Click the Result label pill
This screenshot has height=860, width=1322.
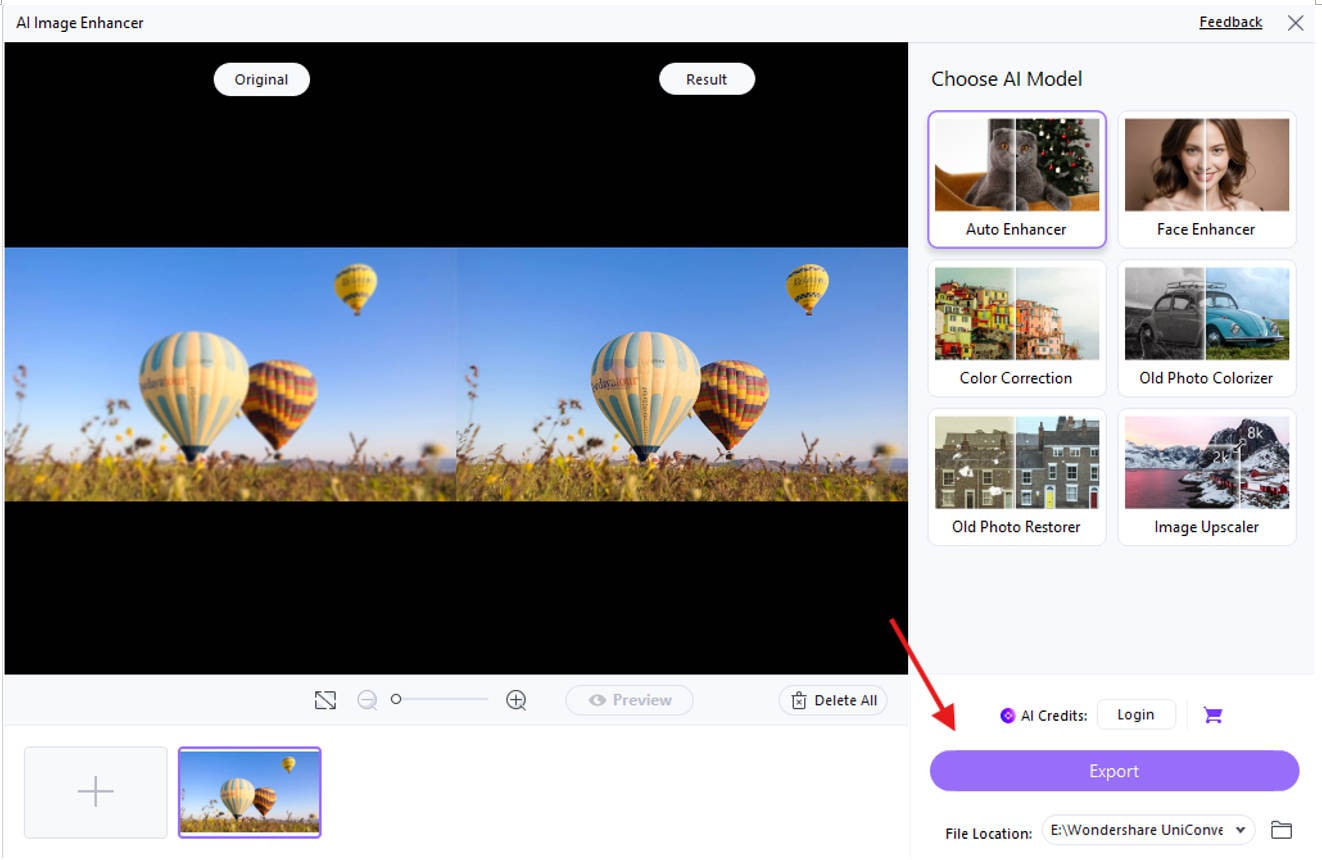707,79
